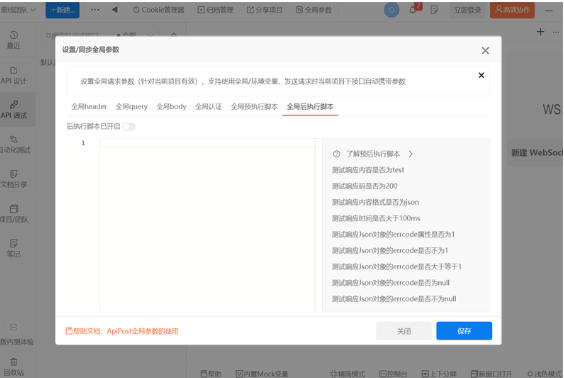Open 归档管理 in top toolbar

tap(215, 10)
